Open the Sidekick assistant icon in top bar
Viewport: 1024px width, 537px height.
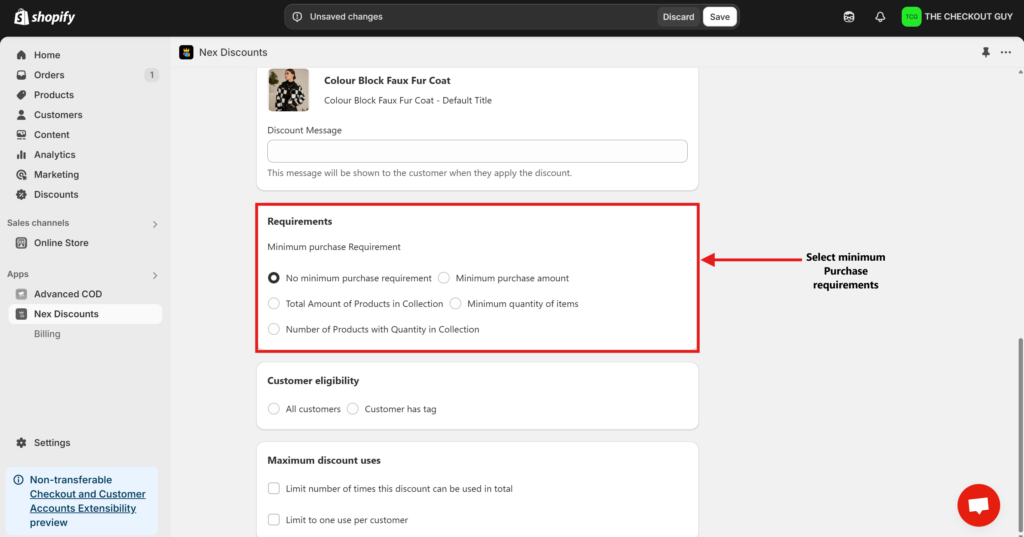(849, 17)
